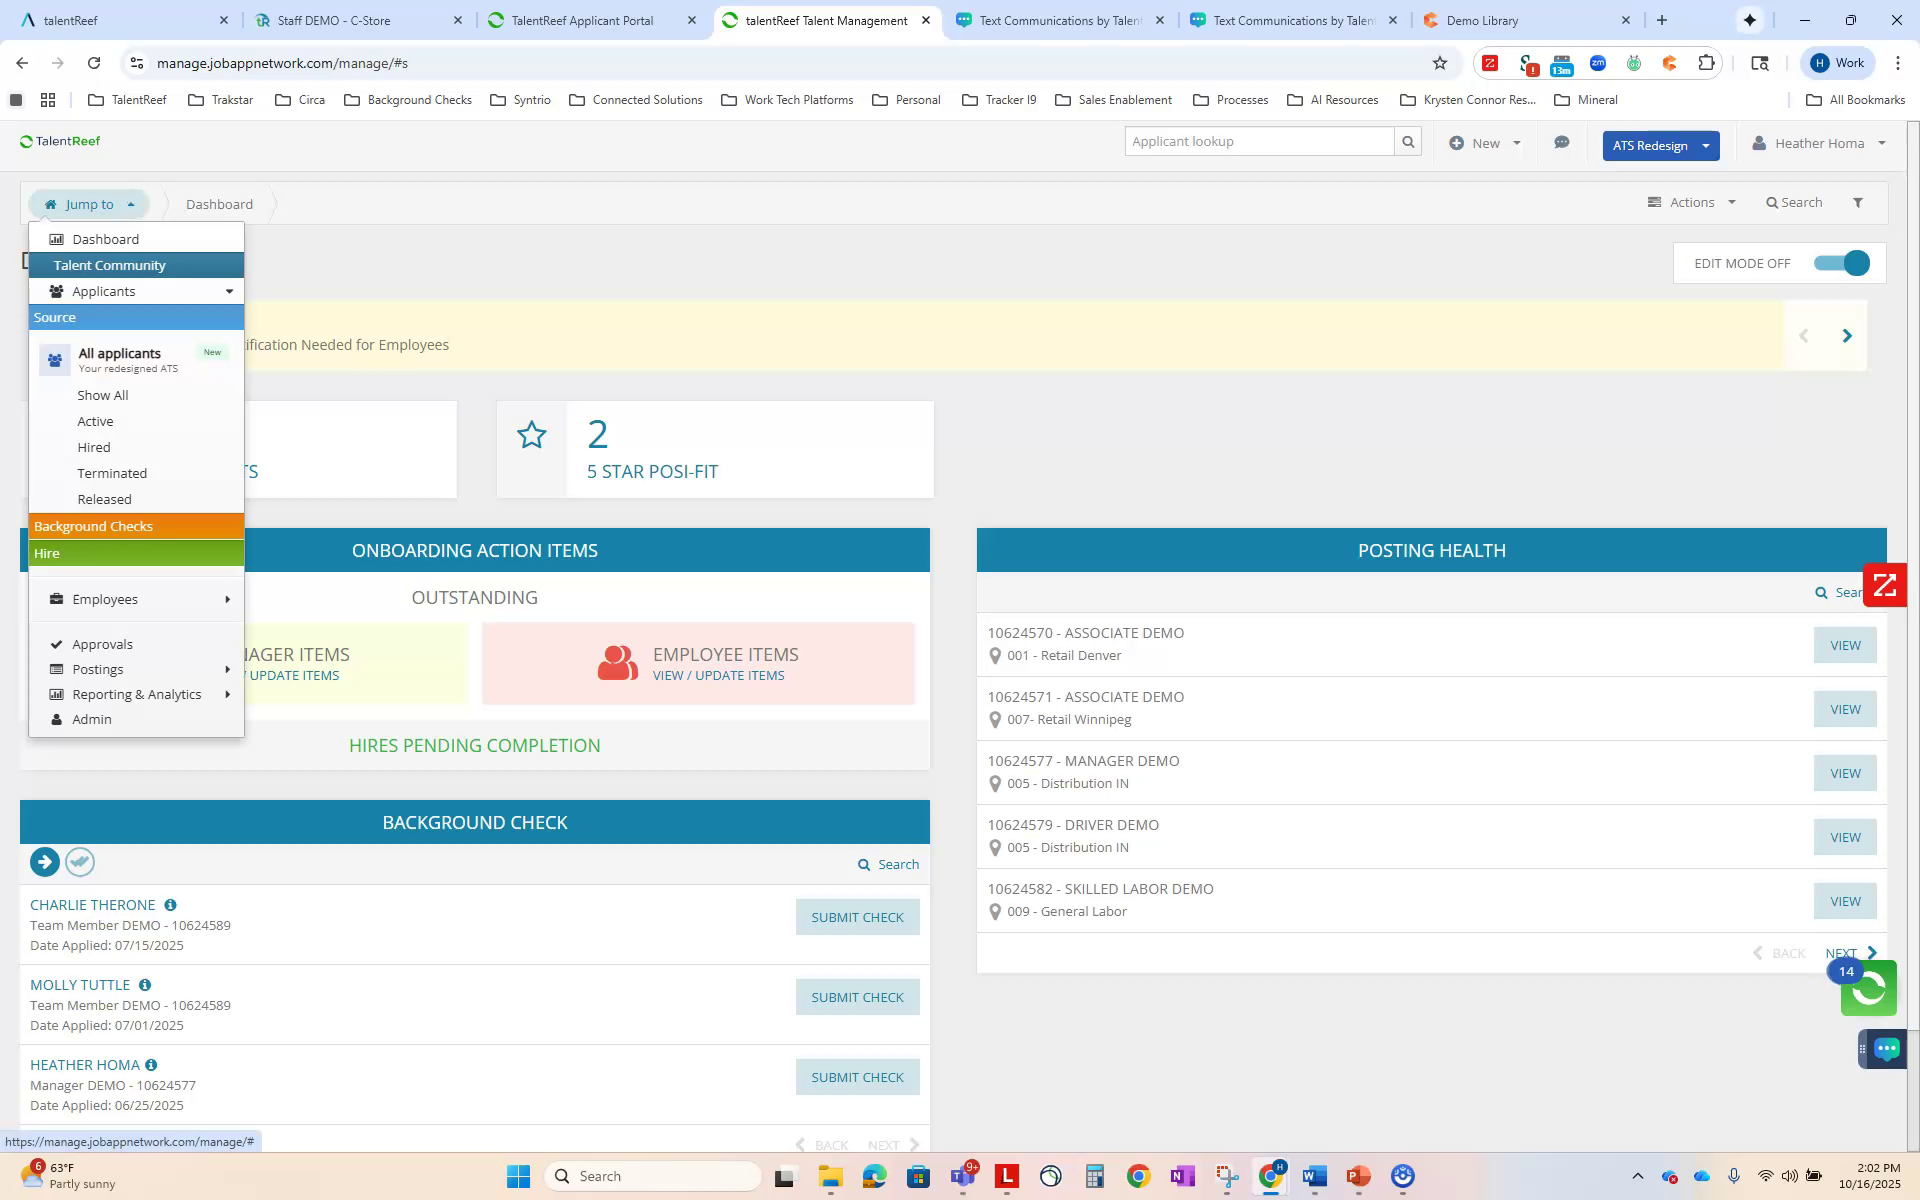Click the info icon next to CHARLIE THERONE
This screenshot has width=1920, height=1200.
click(x=169, y=904)
